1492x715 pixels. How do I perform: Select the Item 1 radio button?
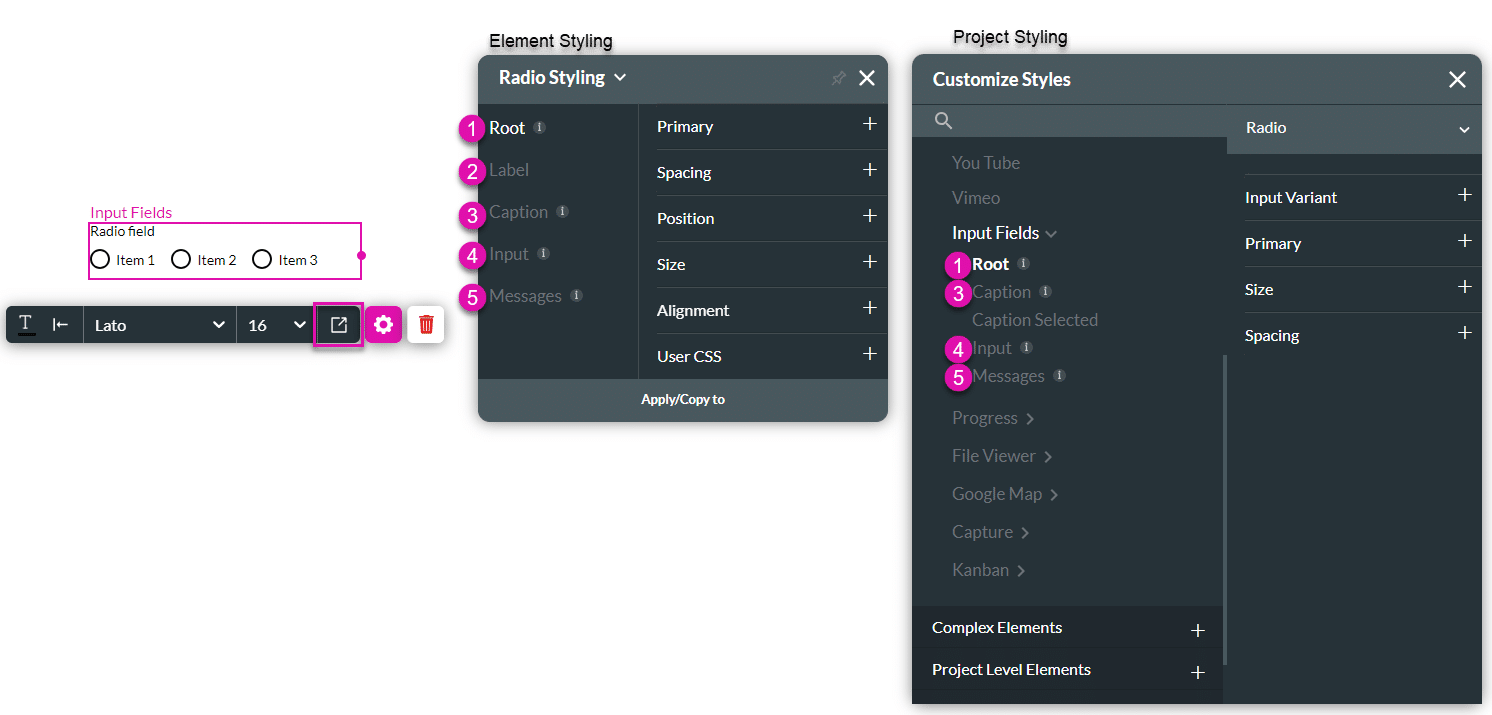pyautogui.click(x=100, y=260)
